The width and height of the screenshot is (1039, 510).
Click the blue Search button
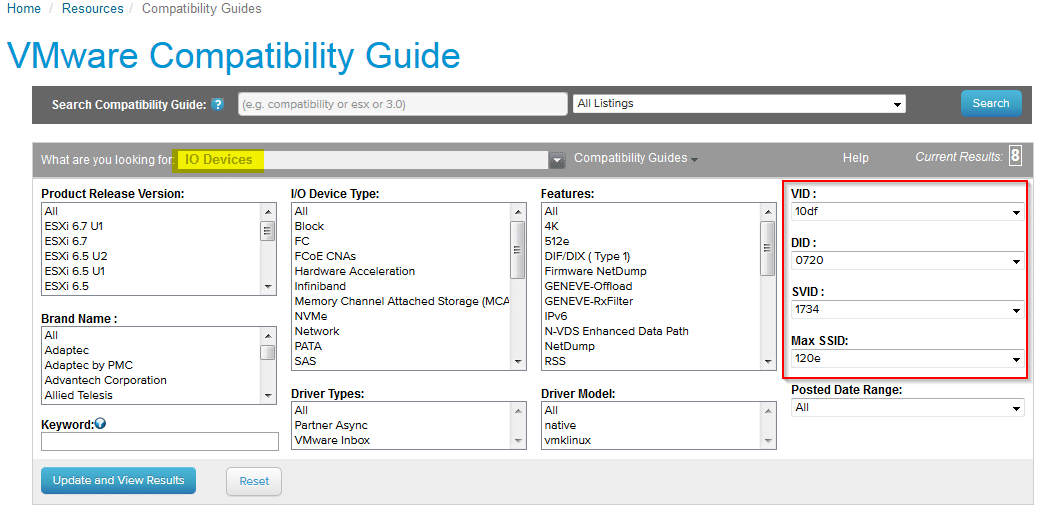tap(991, 103)
